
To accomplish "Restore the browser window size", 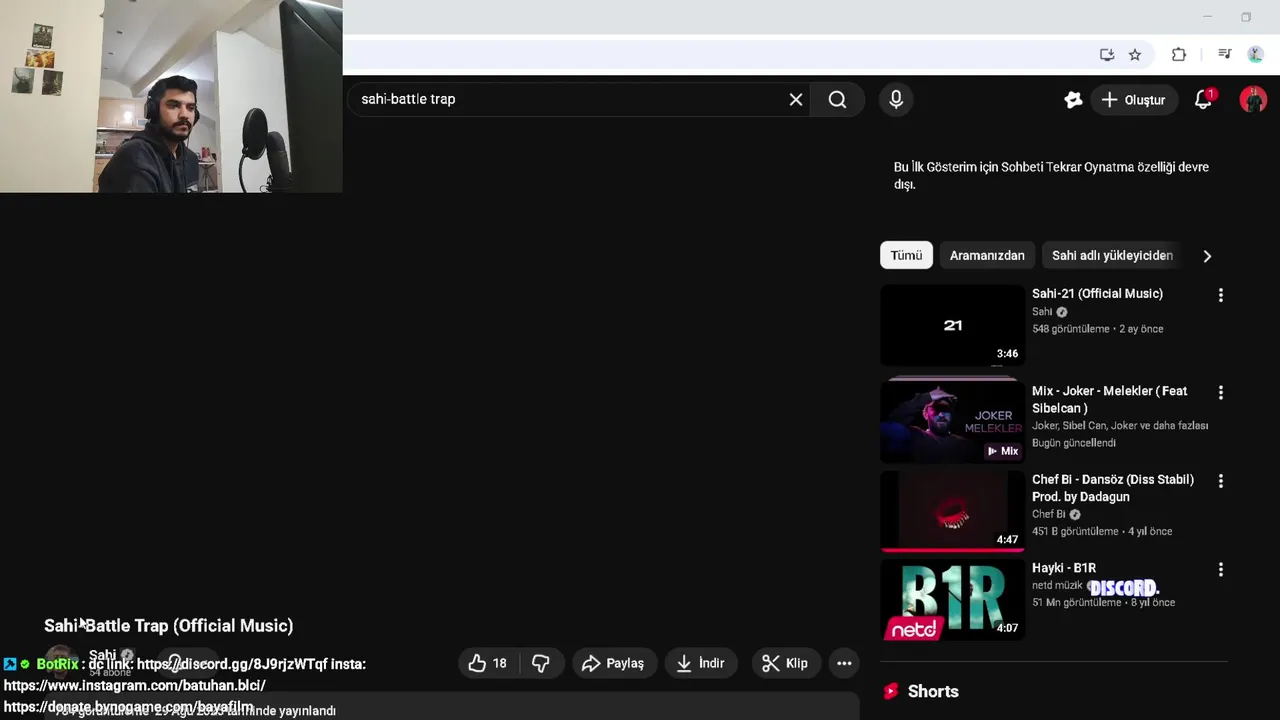I will tap(1246, 17).
